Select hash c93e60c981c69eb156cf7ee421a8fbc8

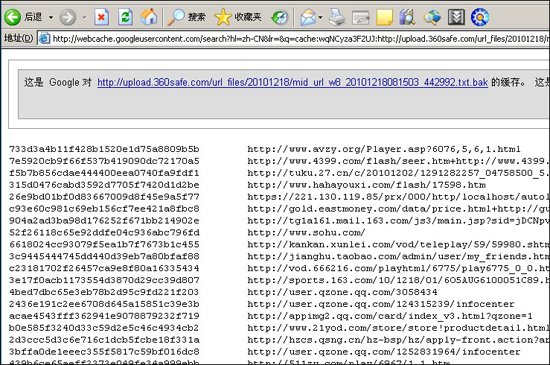104,209
